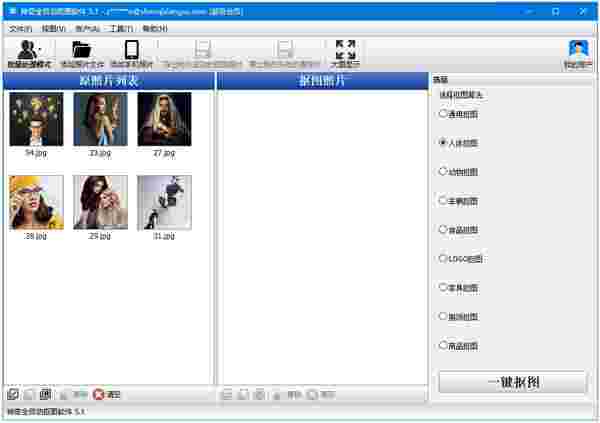
Task: Choose the fourth radio option, vehicle matting
Action: tap(443, 200)
